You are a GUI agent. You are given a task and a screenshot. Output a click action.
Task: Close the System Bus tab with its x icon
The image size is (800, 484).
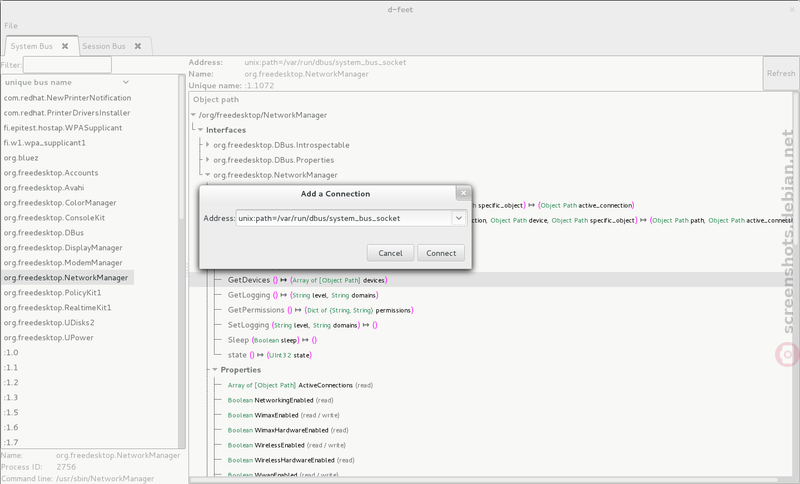click(x=65, y=46)
